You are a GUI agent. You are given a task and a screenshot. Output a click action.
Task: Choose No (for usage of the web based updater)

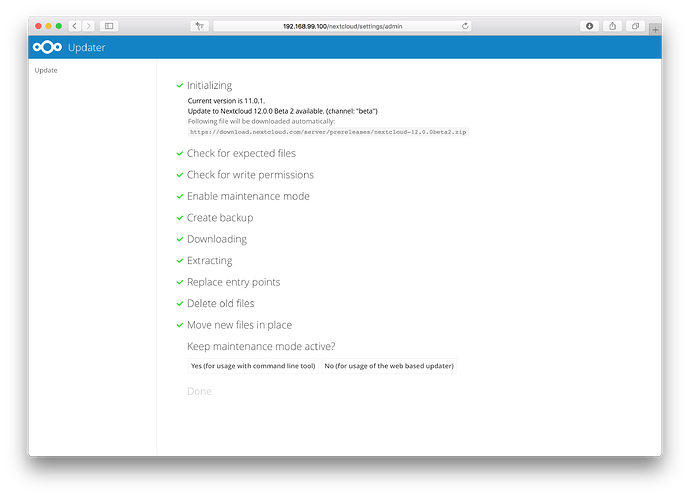[x=389, y=366]
